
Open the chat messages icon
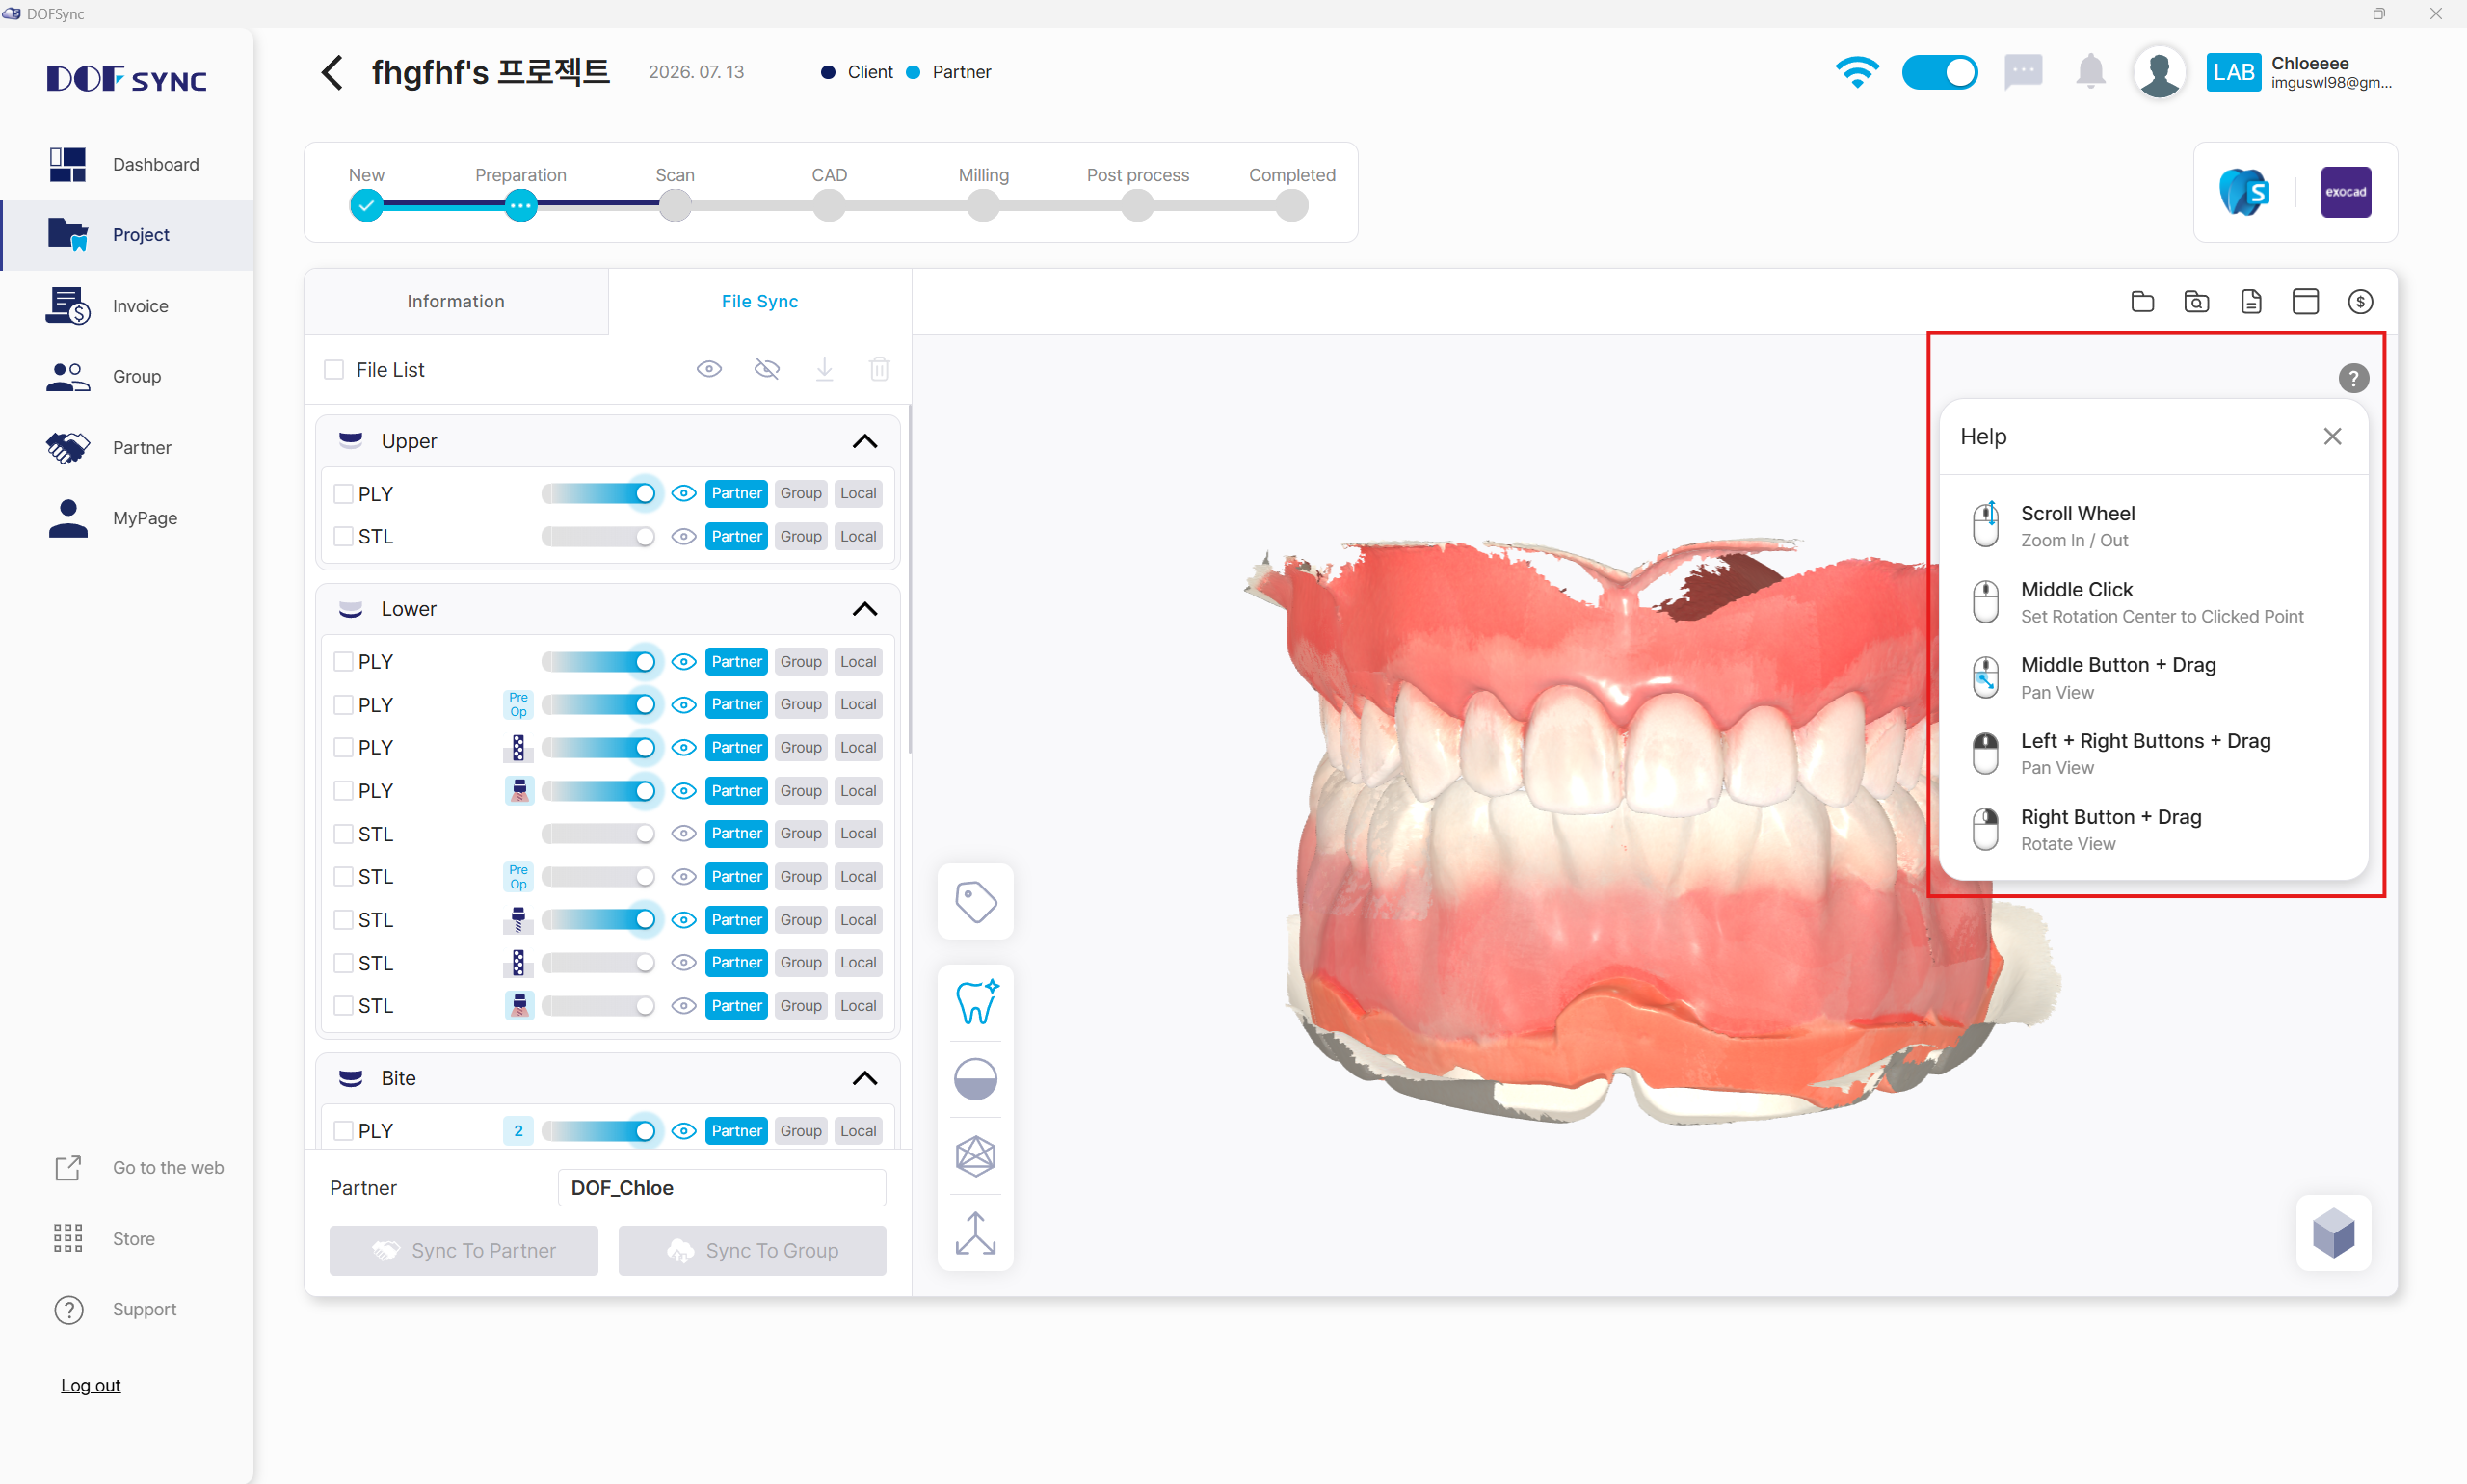(x=2022, y=72)
